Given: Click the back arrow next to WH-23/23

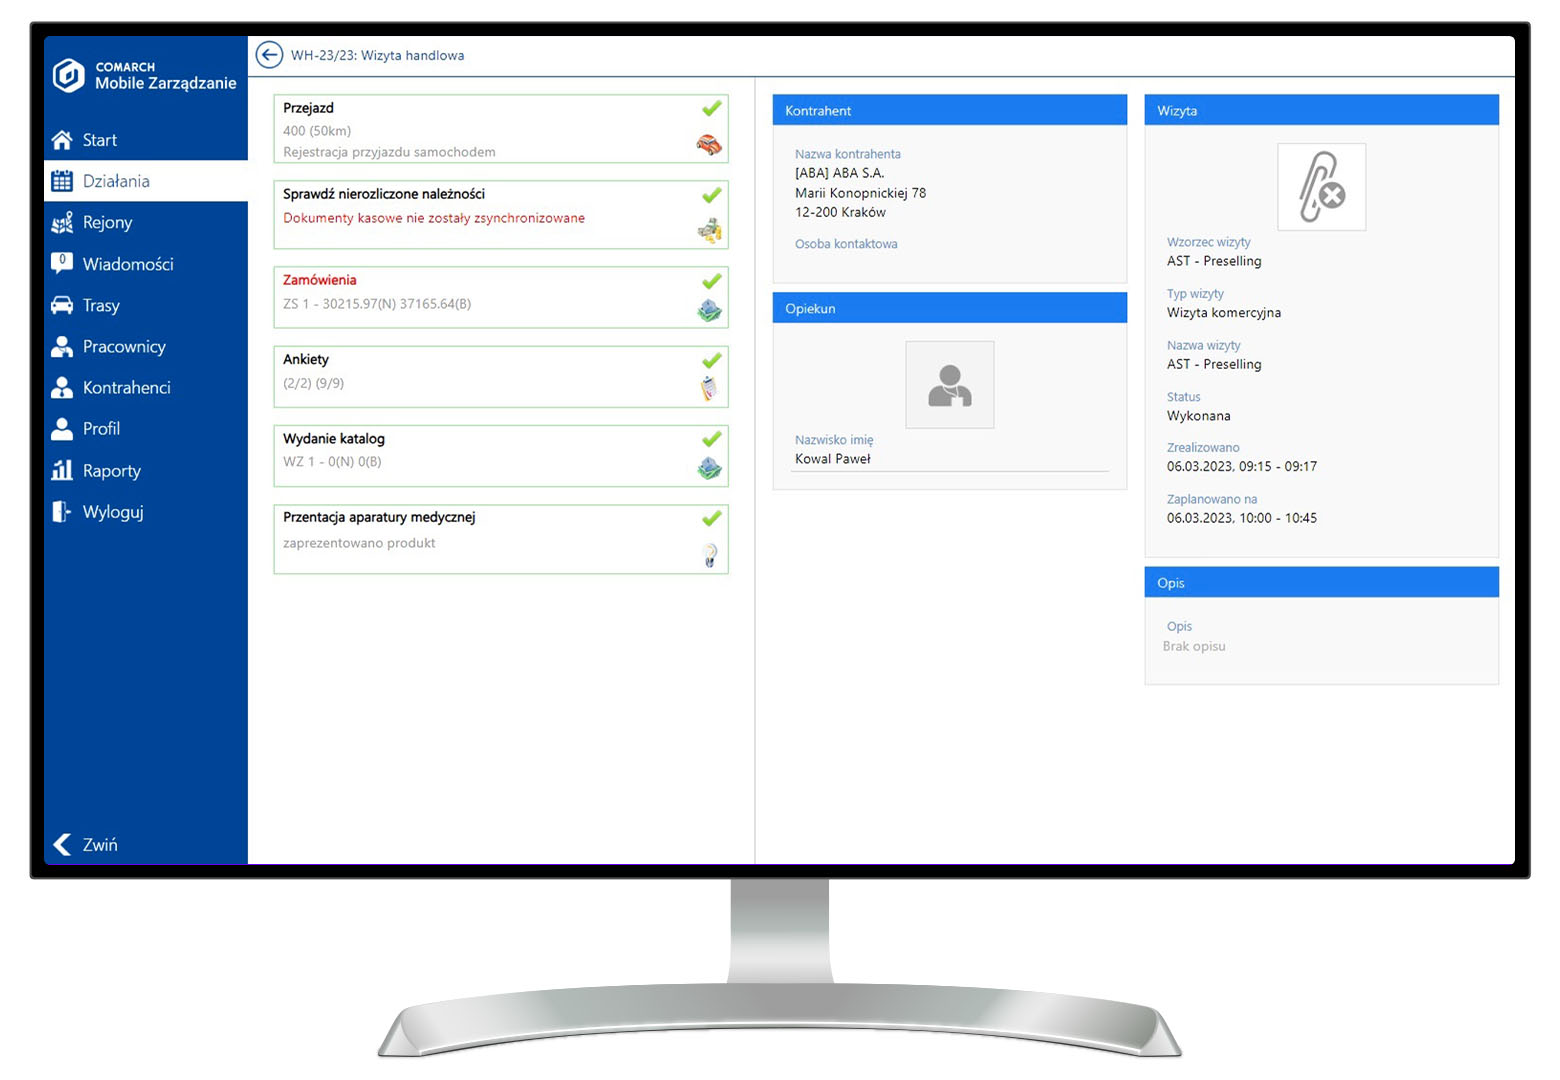Looking at the screenshot, I should click(x=269, y=55).
